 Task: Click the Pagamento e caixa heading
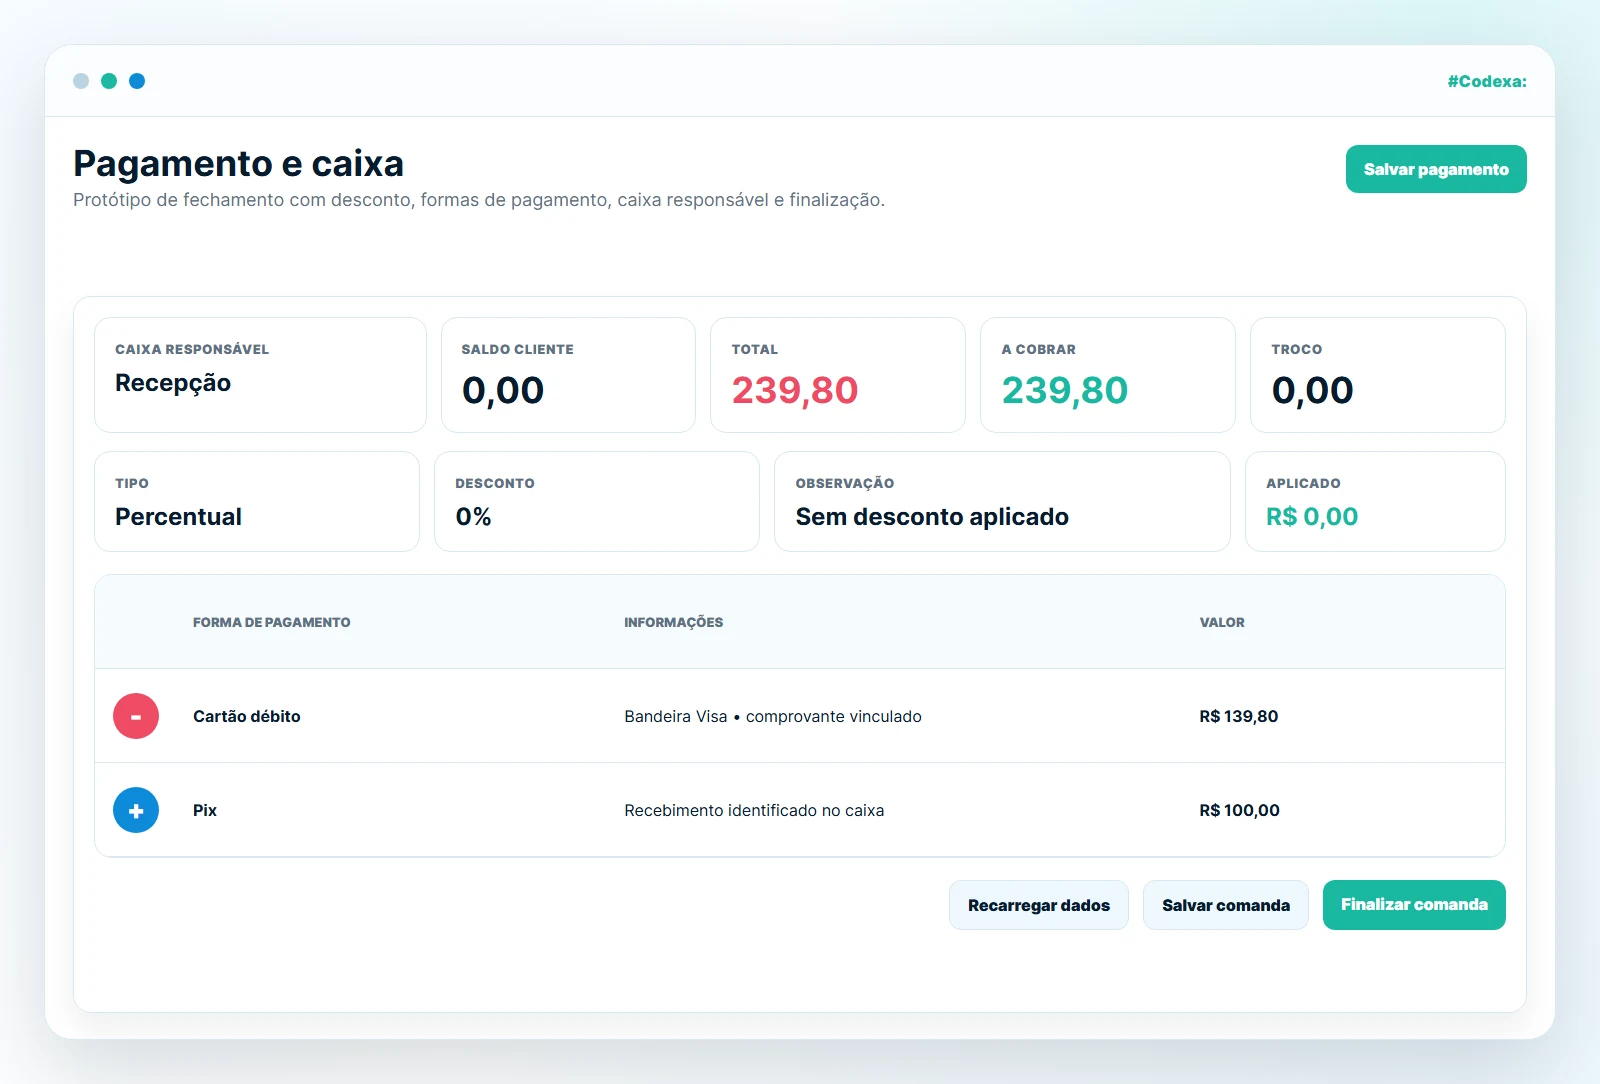click(x=238, y=163)
